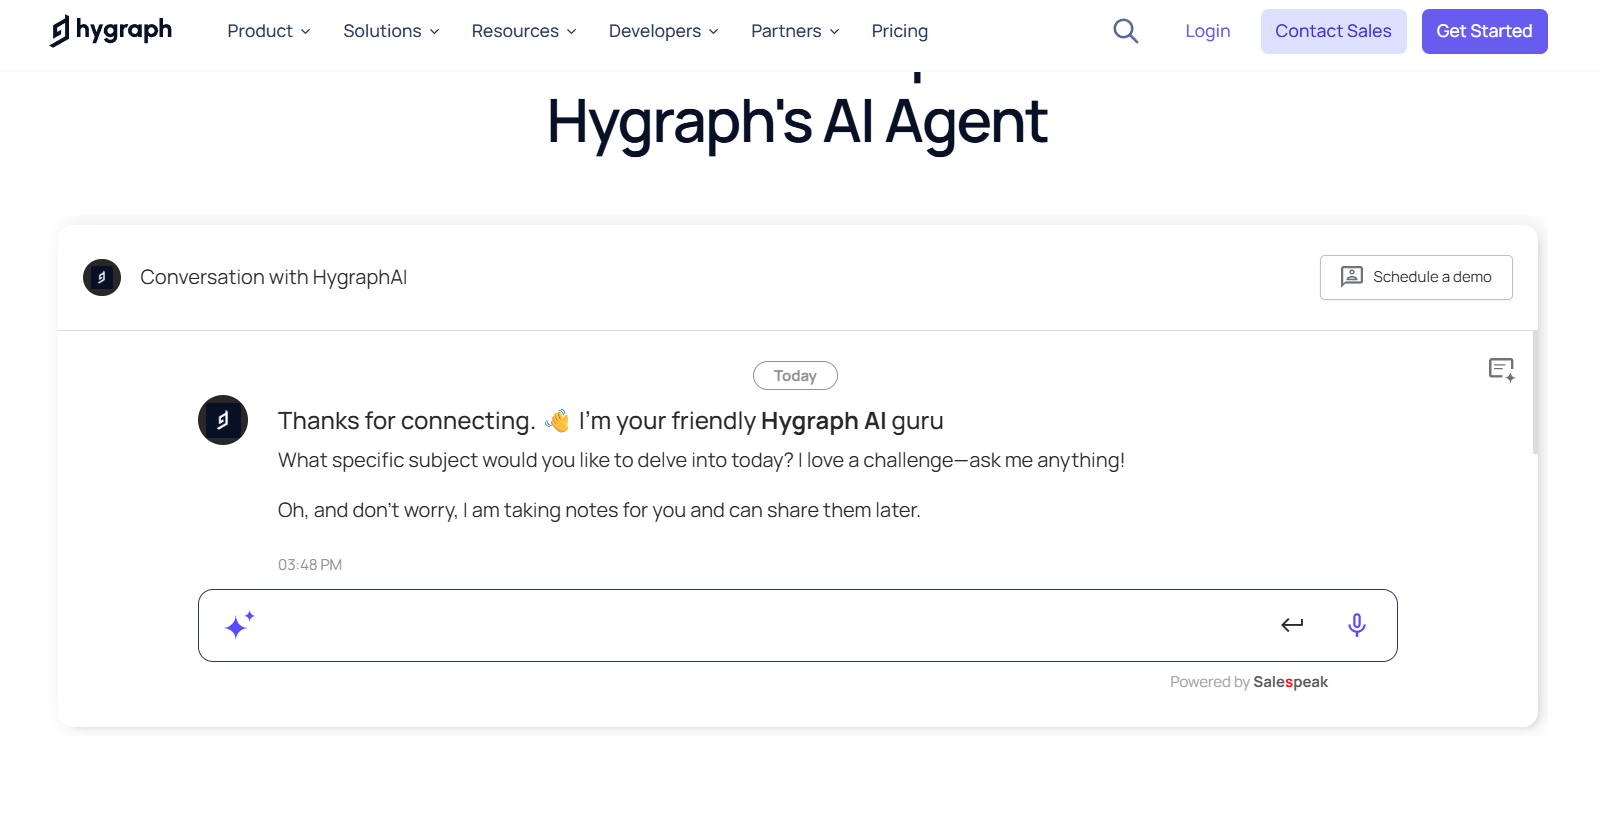
Task: Click the 'Thanks for connecting' greeting line
Action: (611, 421)
